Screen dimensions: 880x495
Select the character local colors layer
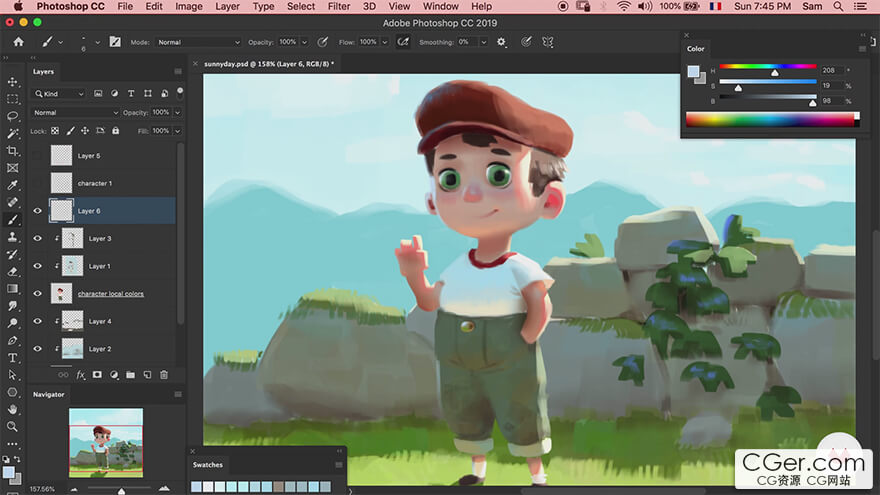(x=111, y=294)
